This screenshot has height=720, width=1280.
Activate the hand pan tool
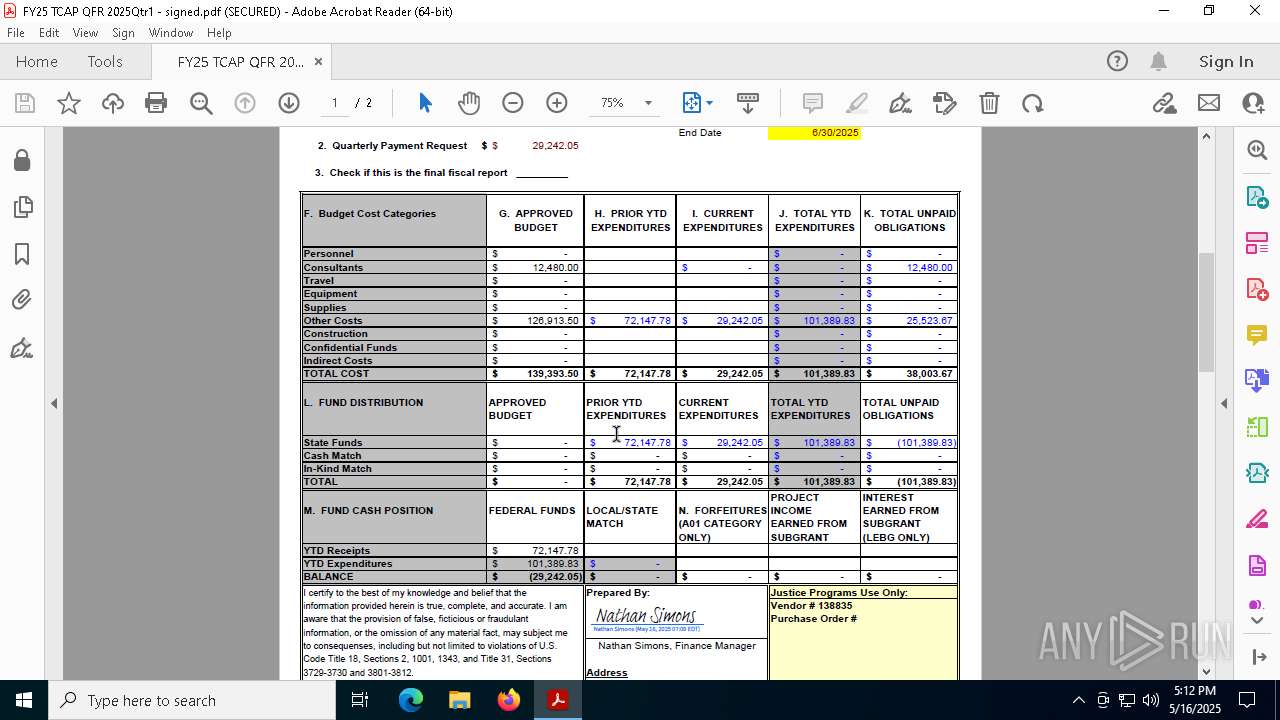point(469,103)
